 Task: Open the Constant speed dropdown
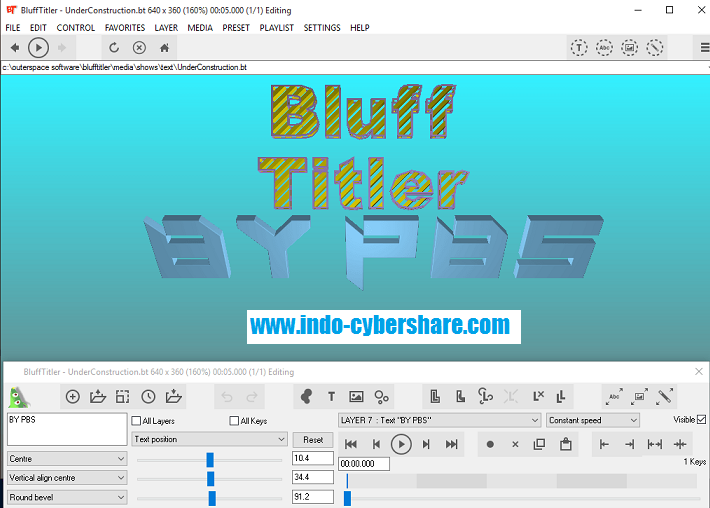[593, 420]
